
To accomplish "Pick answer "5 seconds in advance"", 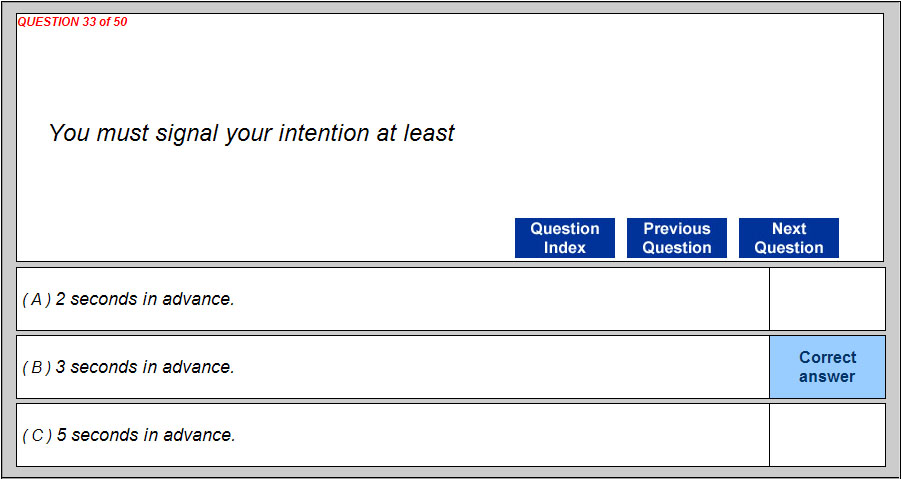I will click(145, 435).
